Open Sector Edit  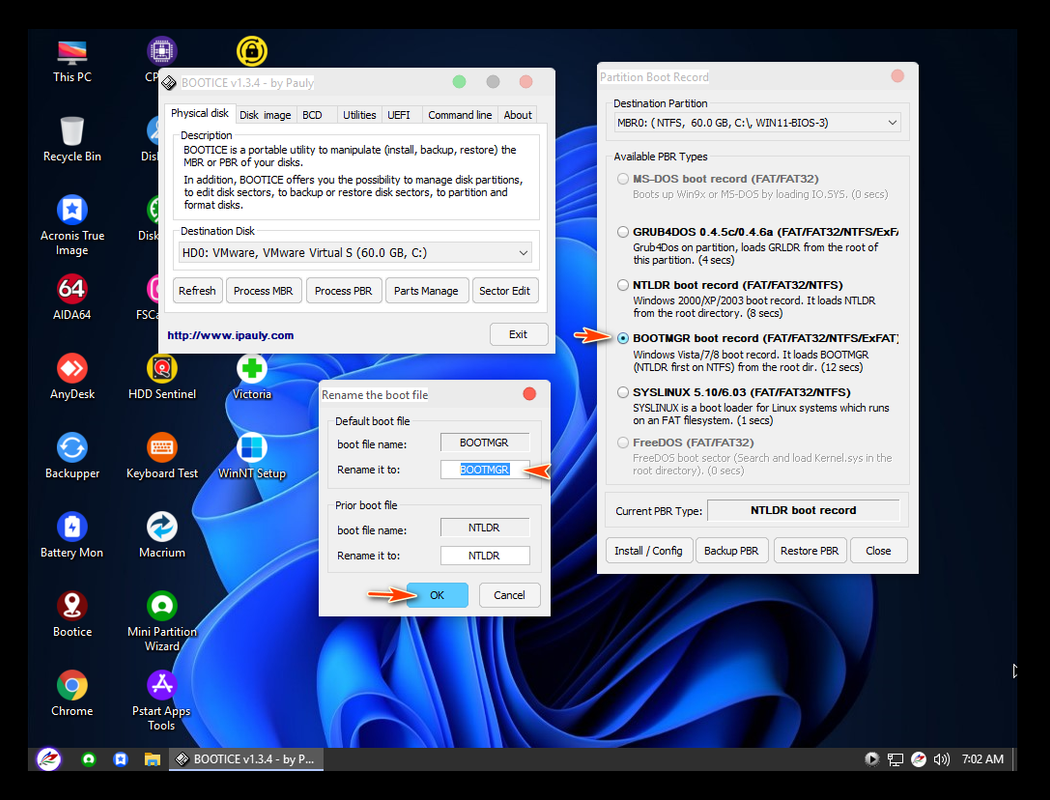coord(505,291)
